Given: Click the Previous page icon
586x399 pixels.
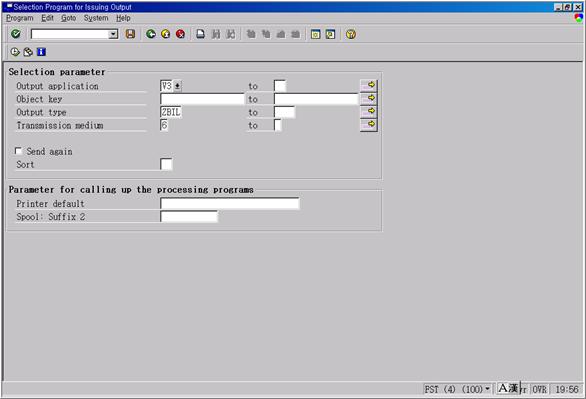Looking at the screenshot, I should coord(266,34).
